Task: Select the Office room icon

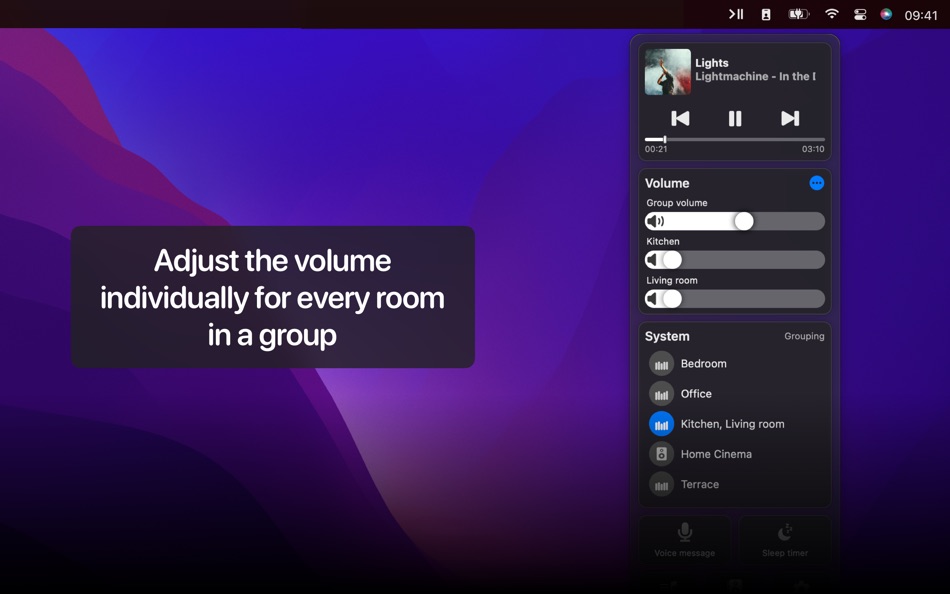Action: (662, 394)
